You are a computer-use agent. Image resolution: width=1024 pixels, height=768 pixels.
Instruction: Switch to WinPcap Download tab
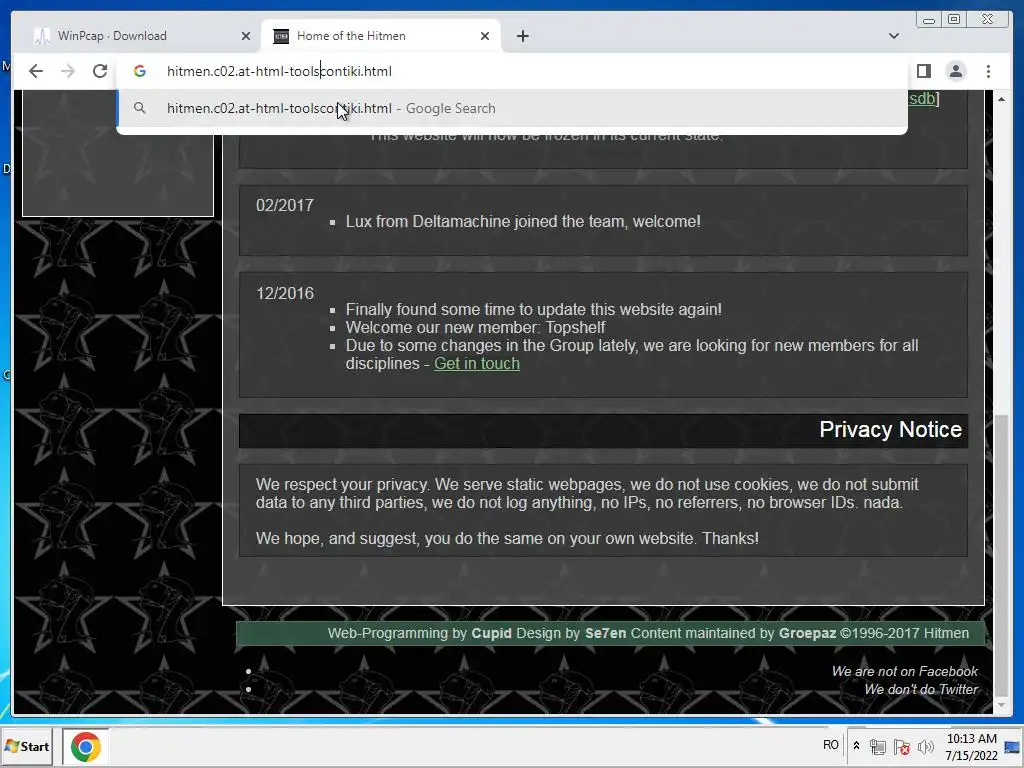[135, 36]
